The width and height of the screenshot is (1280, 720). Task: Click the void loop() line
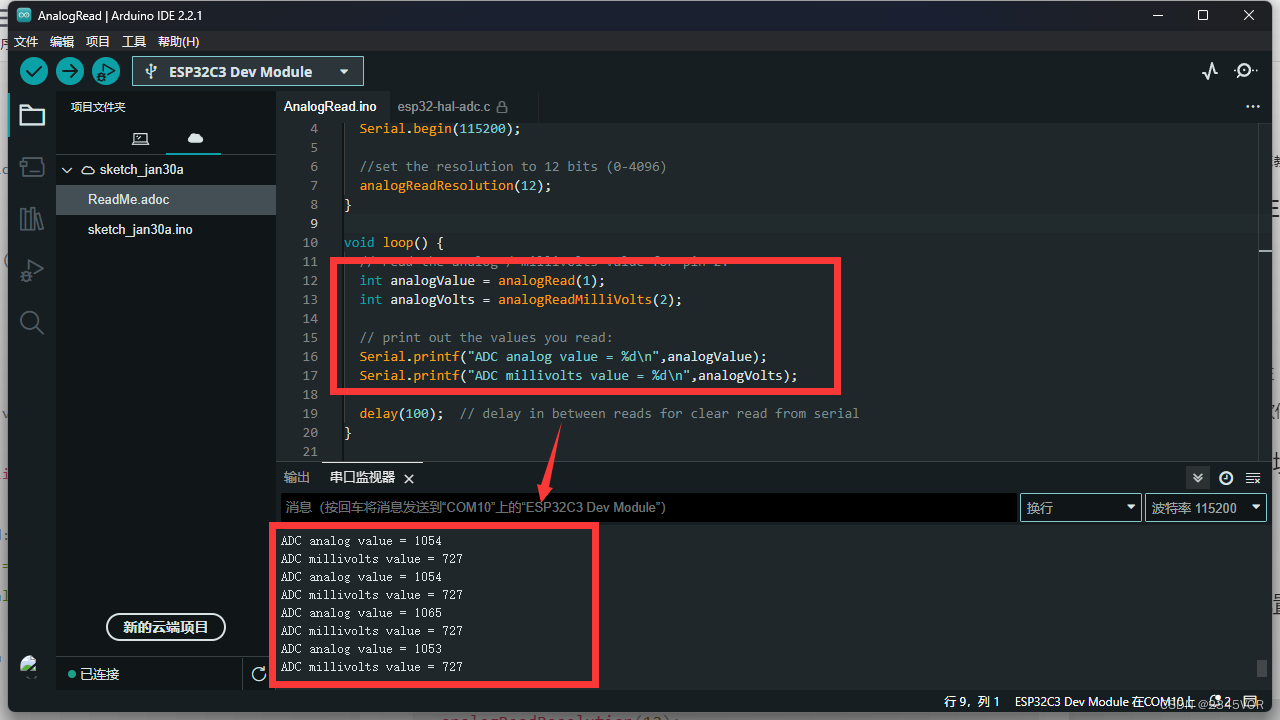pos(393,243)
